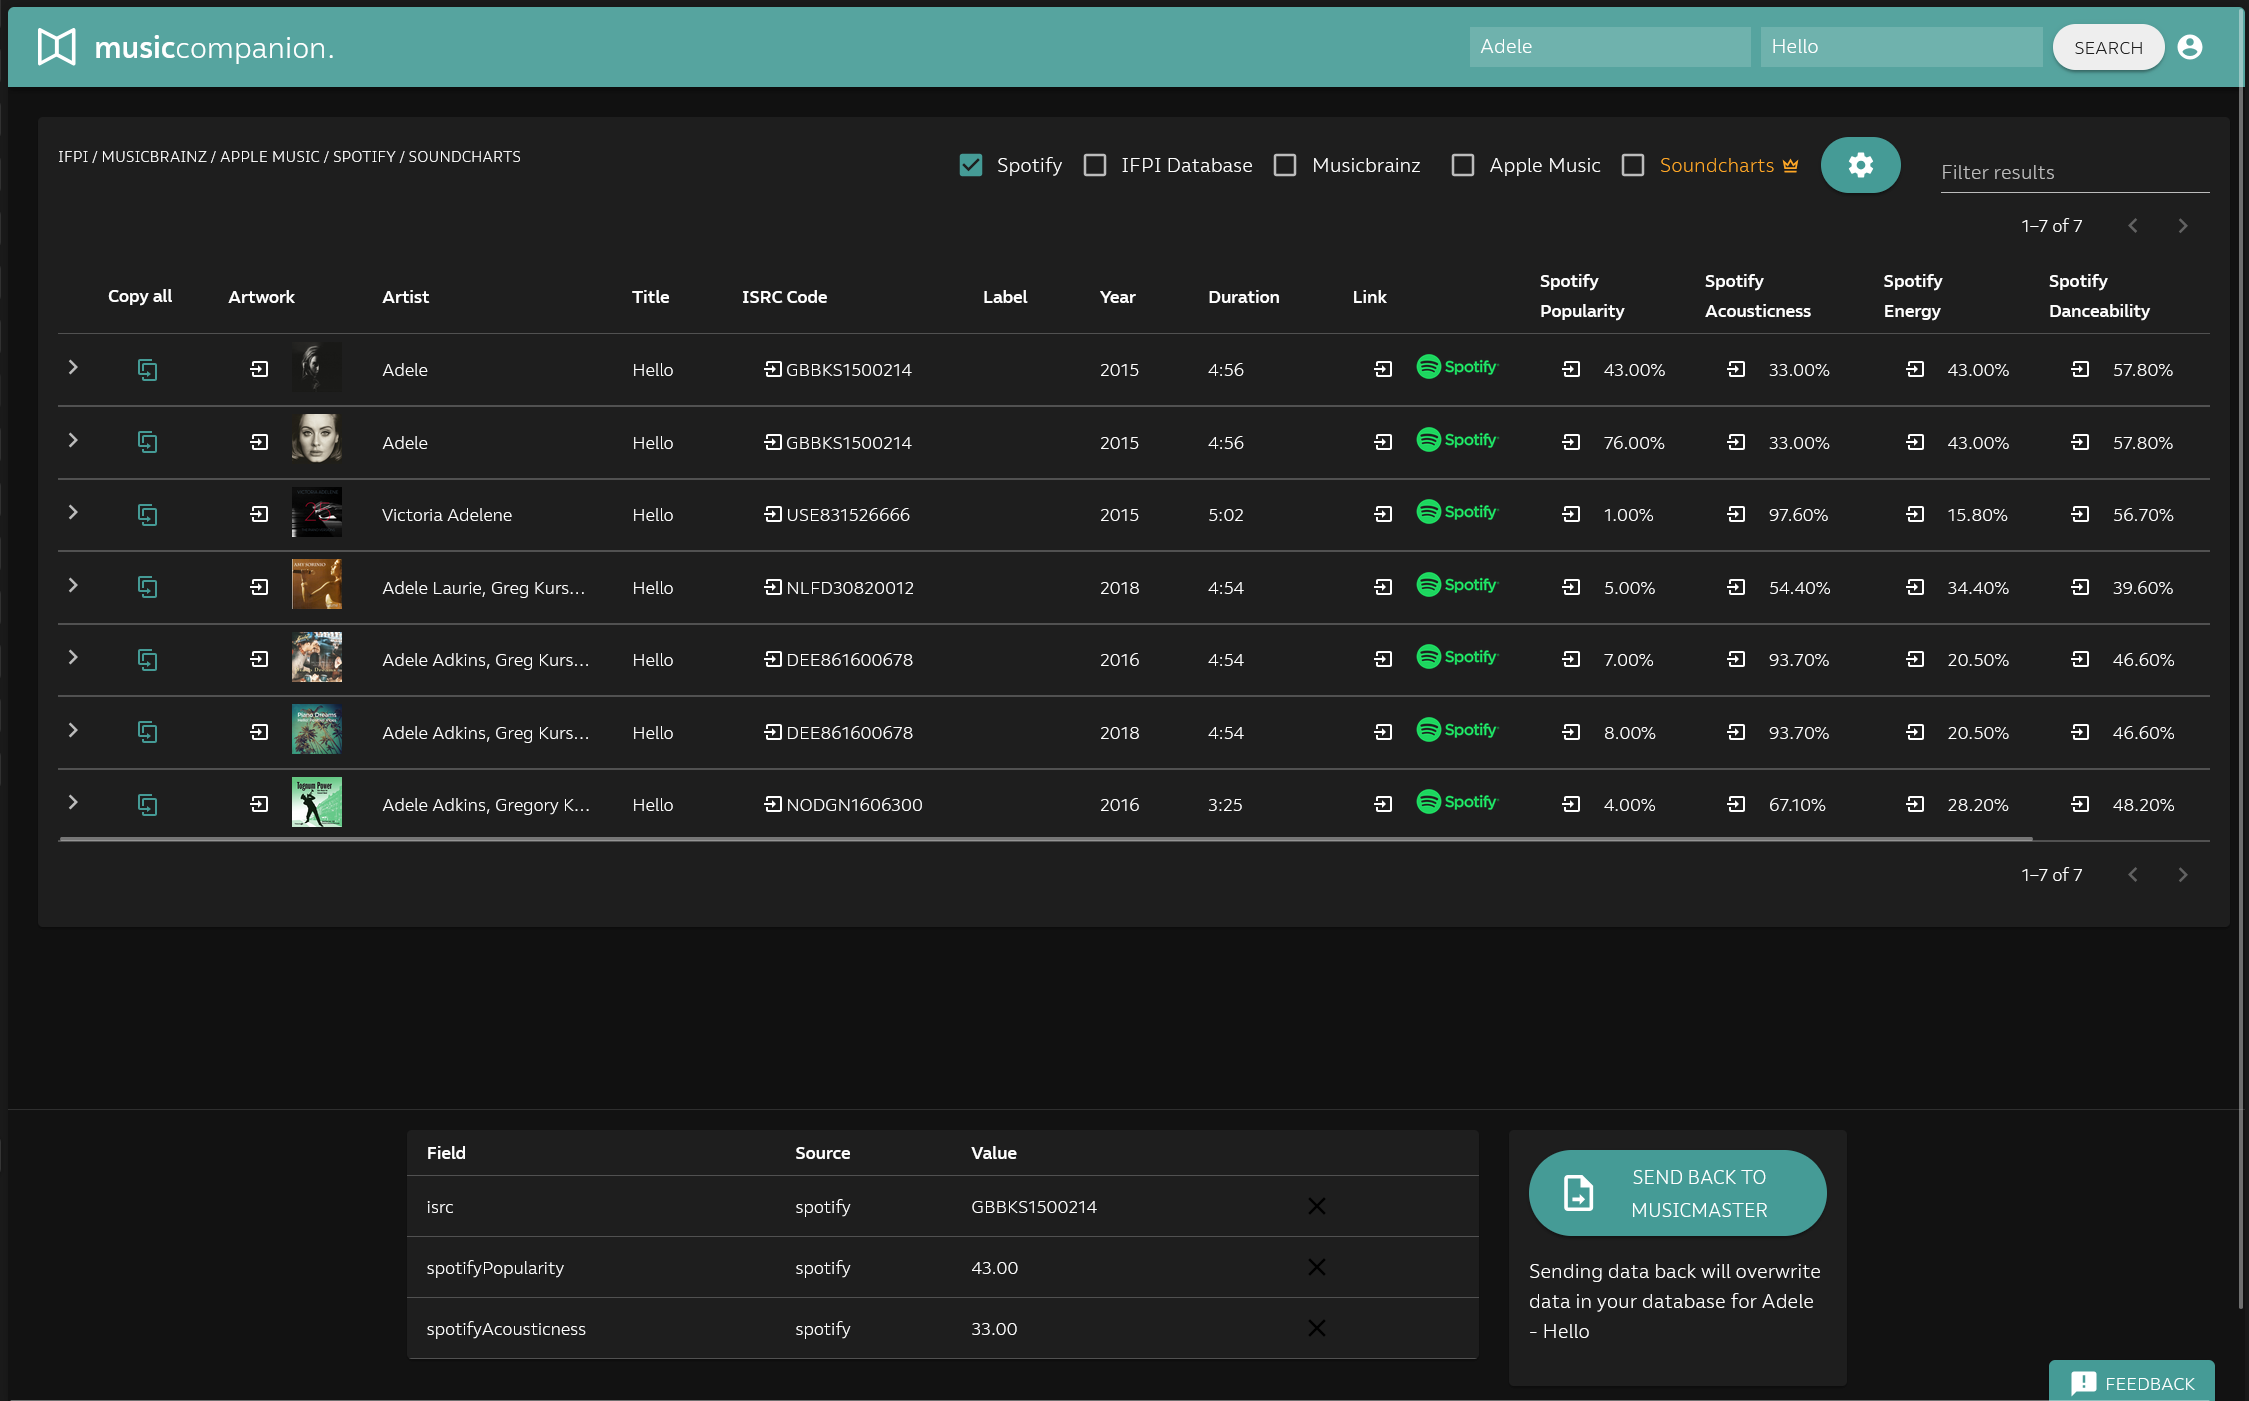Screen dimensions: 2249x1401
Task: Expand the Victoria Adelene row
Action: (x=73, y=512)
